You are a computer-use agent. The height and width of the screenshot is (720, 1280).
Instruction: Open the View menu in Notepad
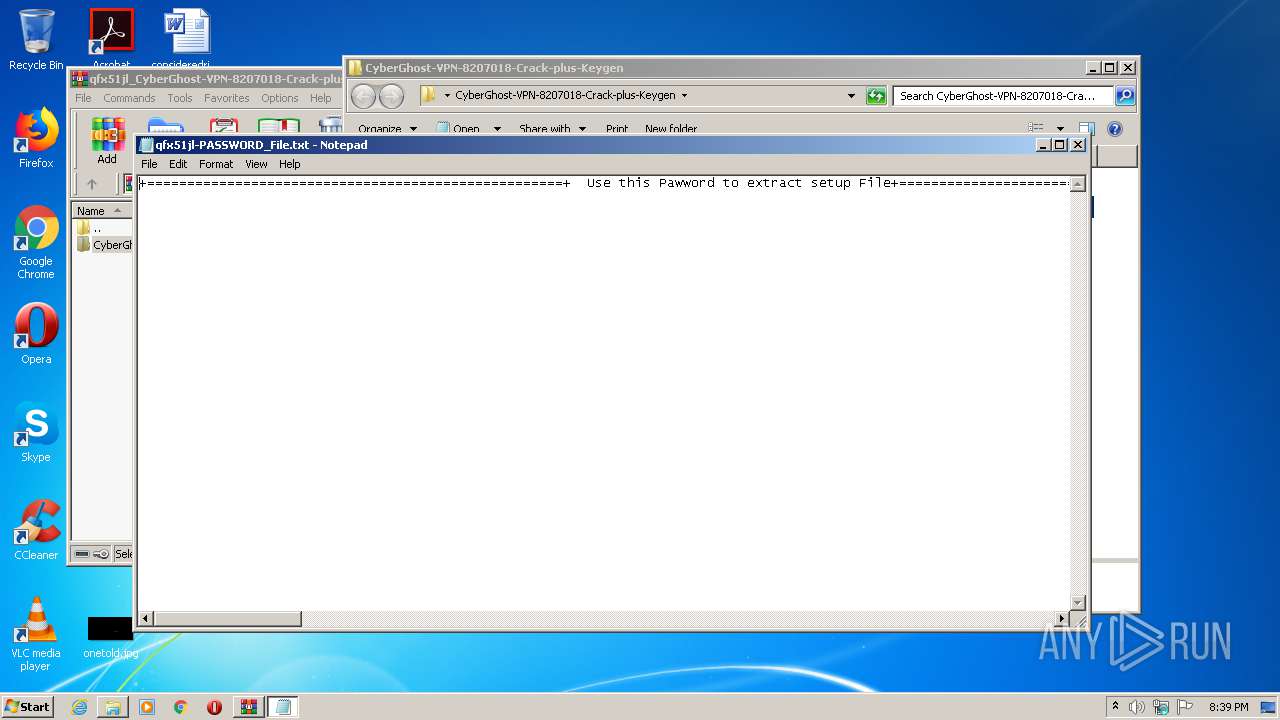point(256,164)
